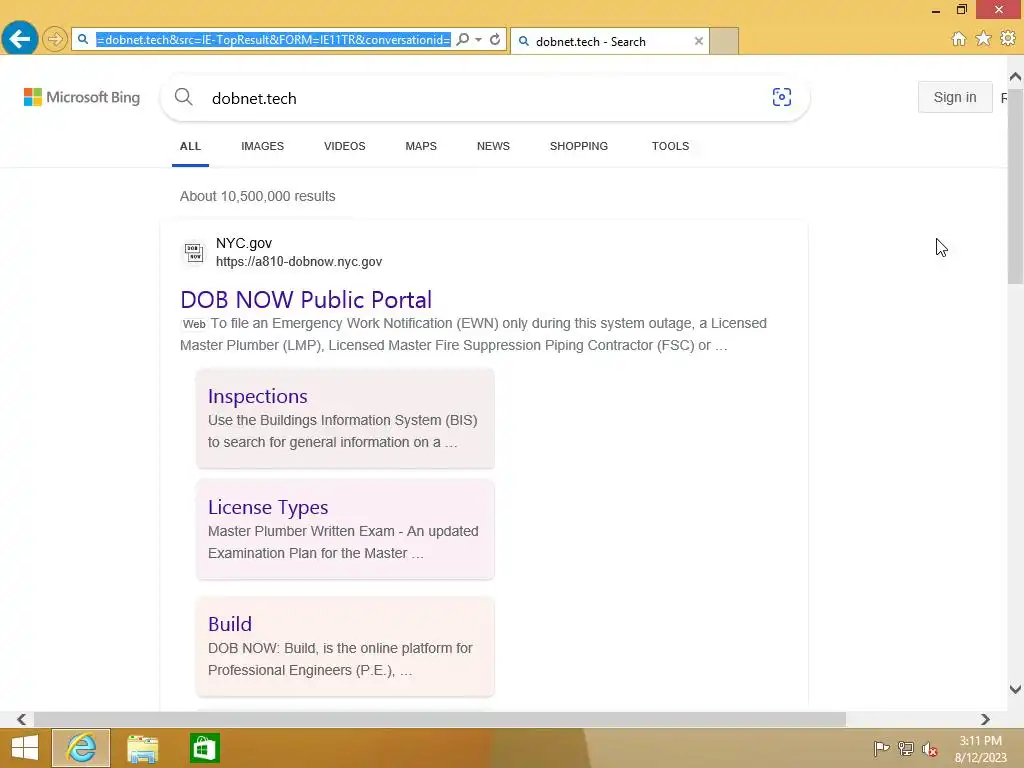Select the dobnet.tech - Search tab
1024x768 pixels.
pyautogui.click(x=609, y=41)
